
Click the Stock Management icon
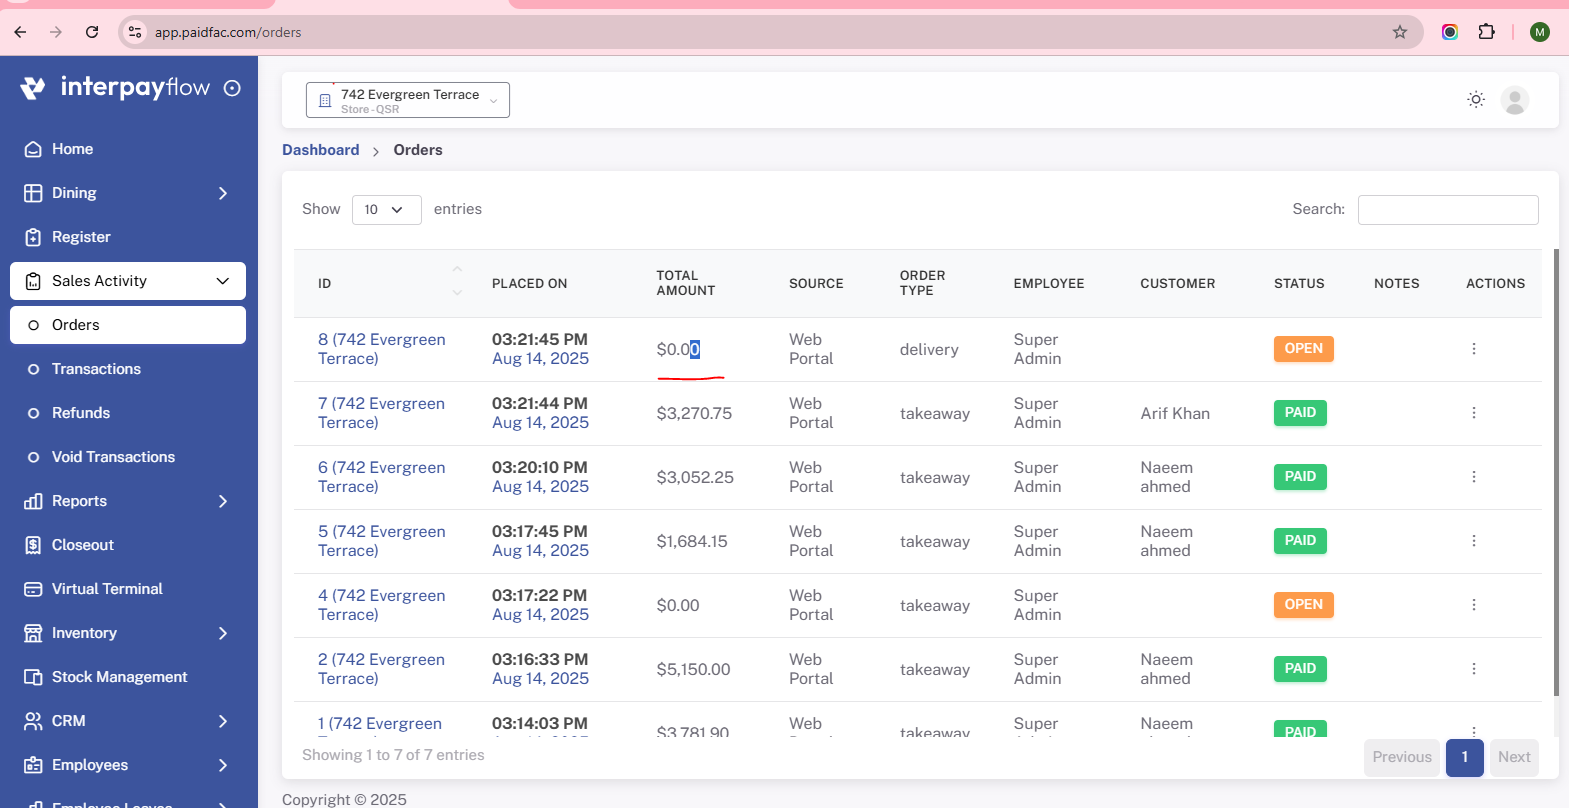[33, 677]
